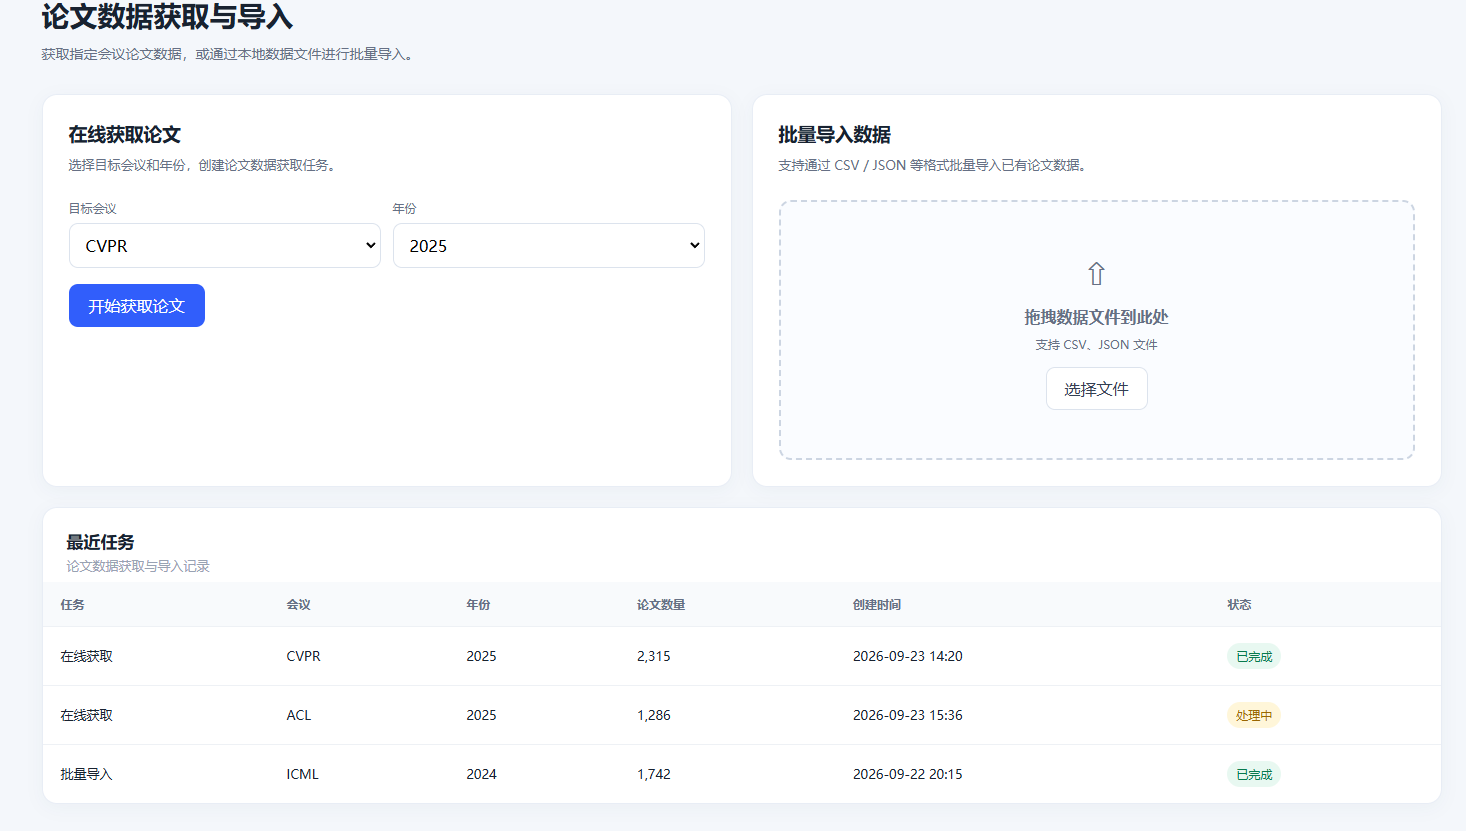Click the 支持 CSV、JSON 文件 hint text
Screen dimensions: 1466x831
1096,345
